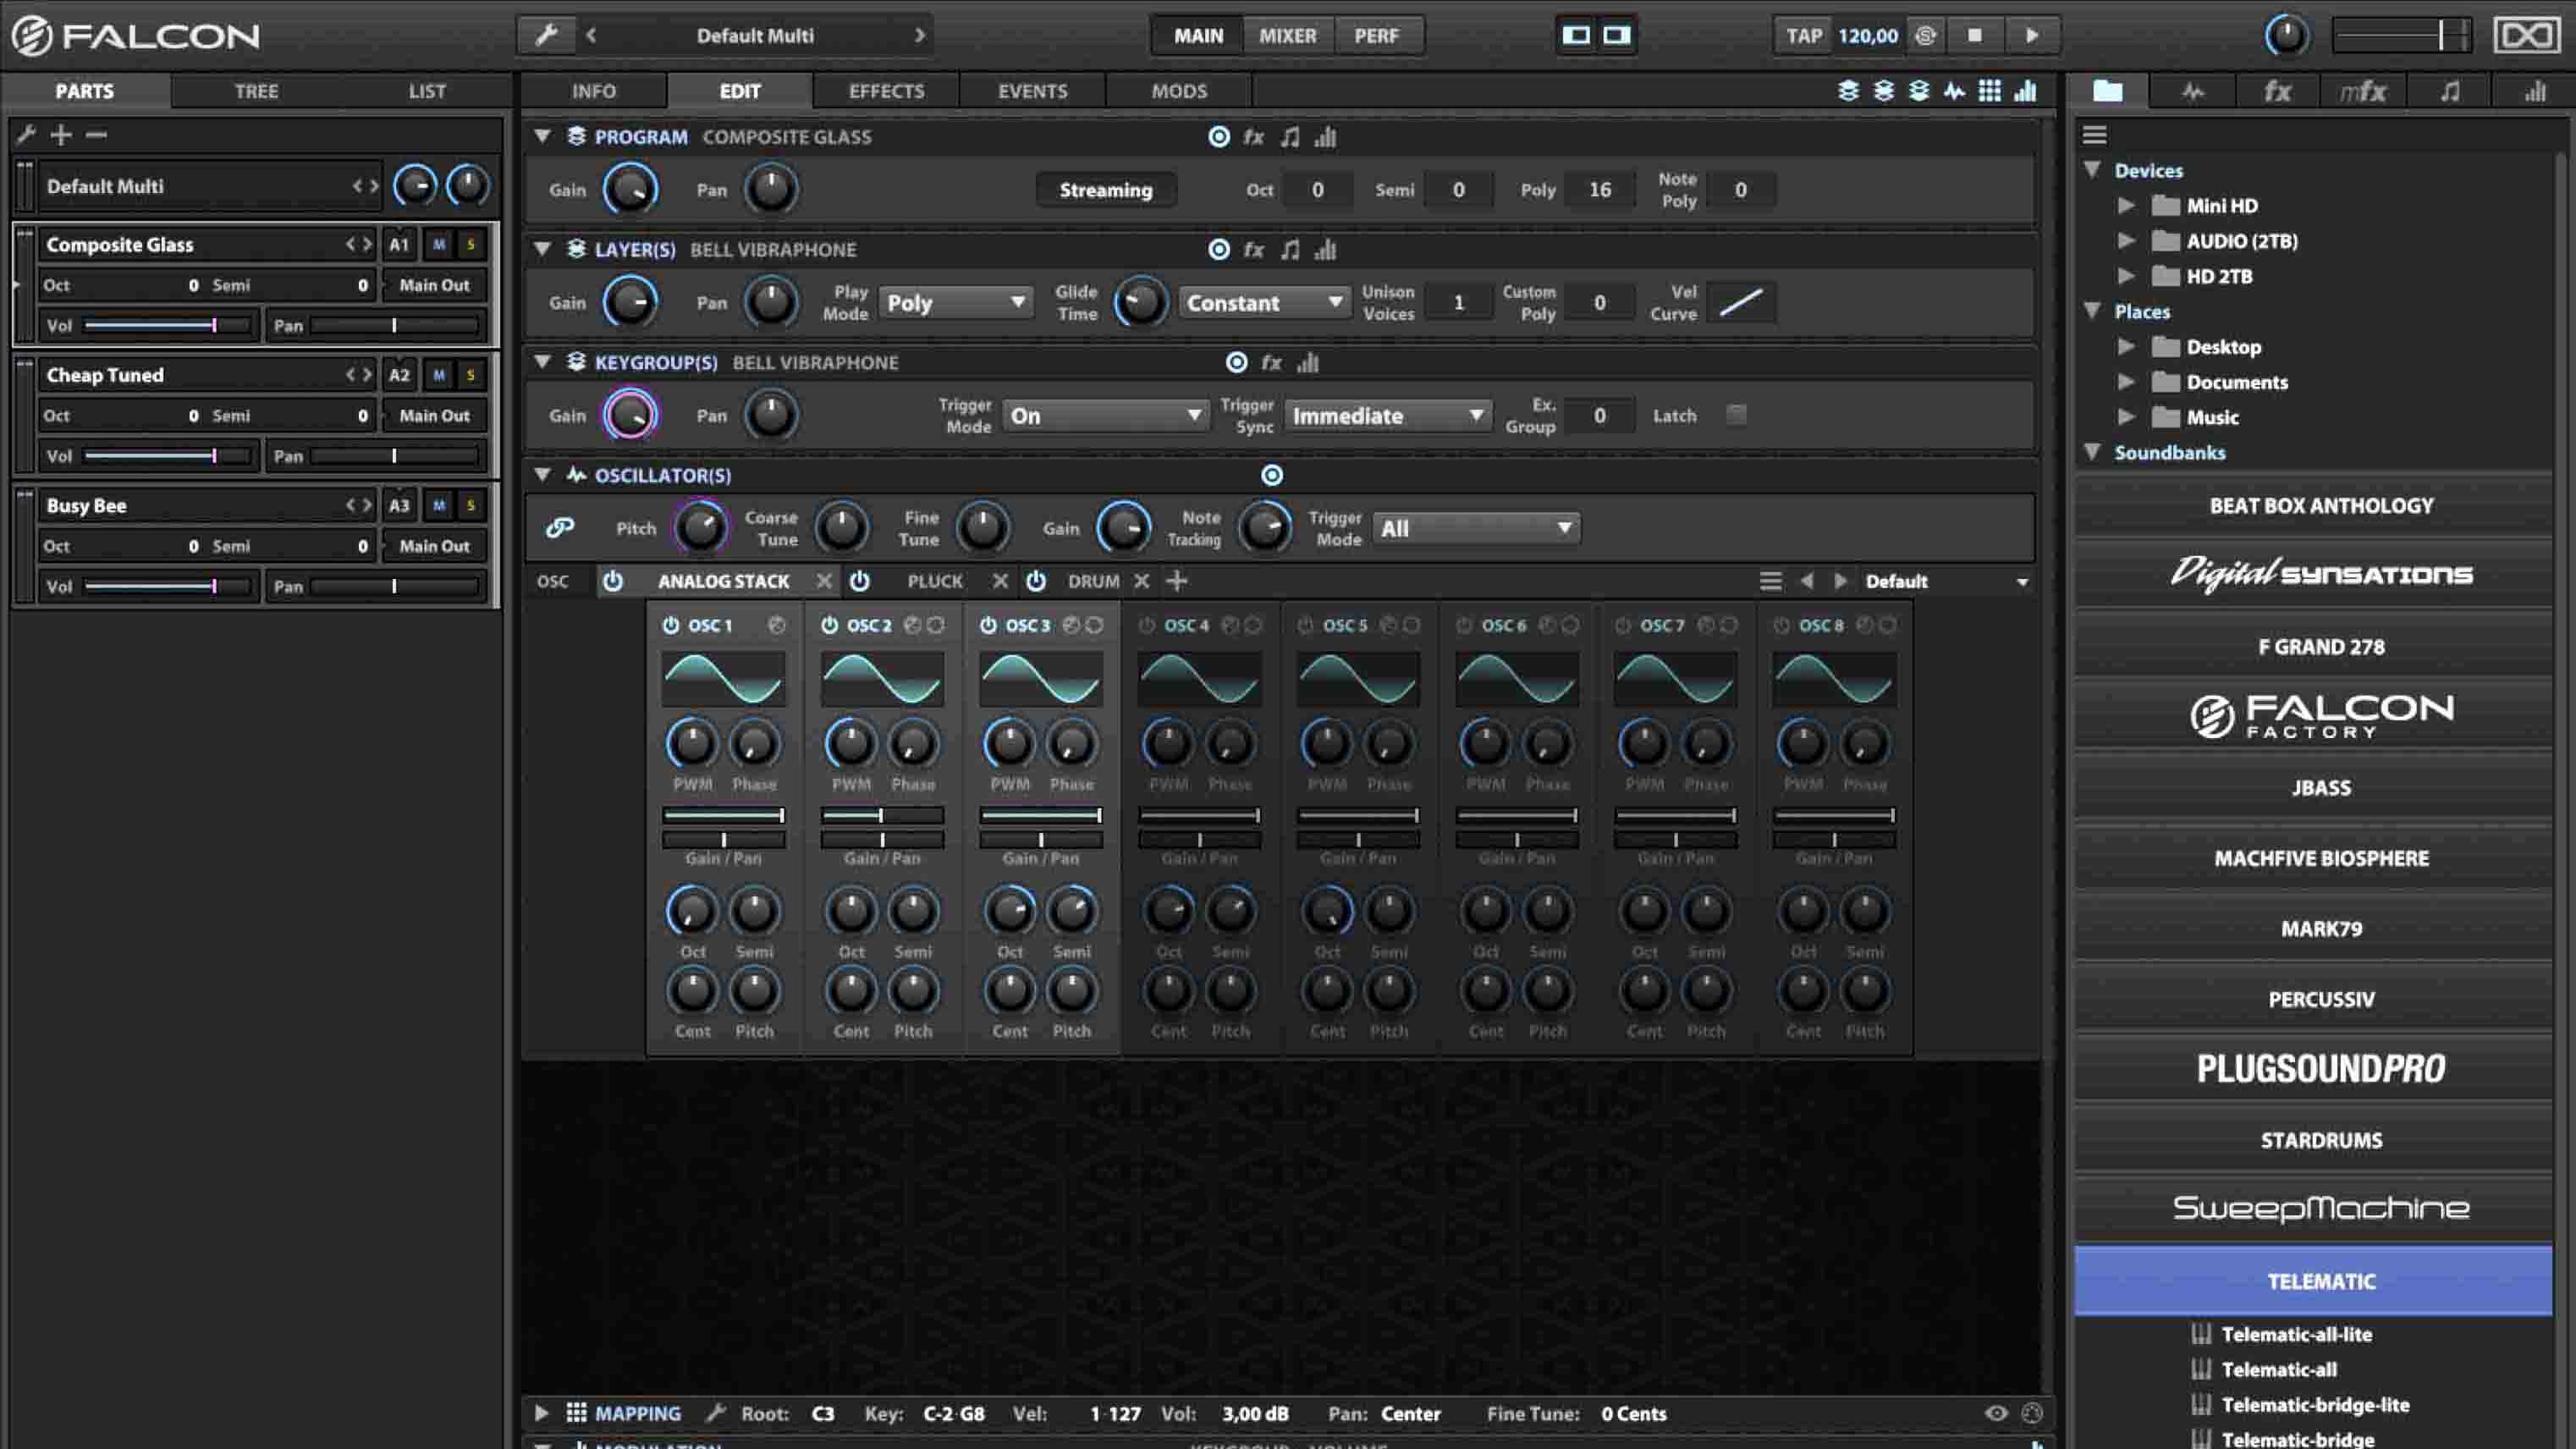
Task: Open the music note events browser tab
Action: 2449,91
